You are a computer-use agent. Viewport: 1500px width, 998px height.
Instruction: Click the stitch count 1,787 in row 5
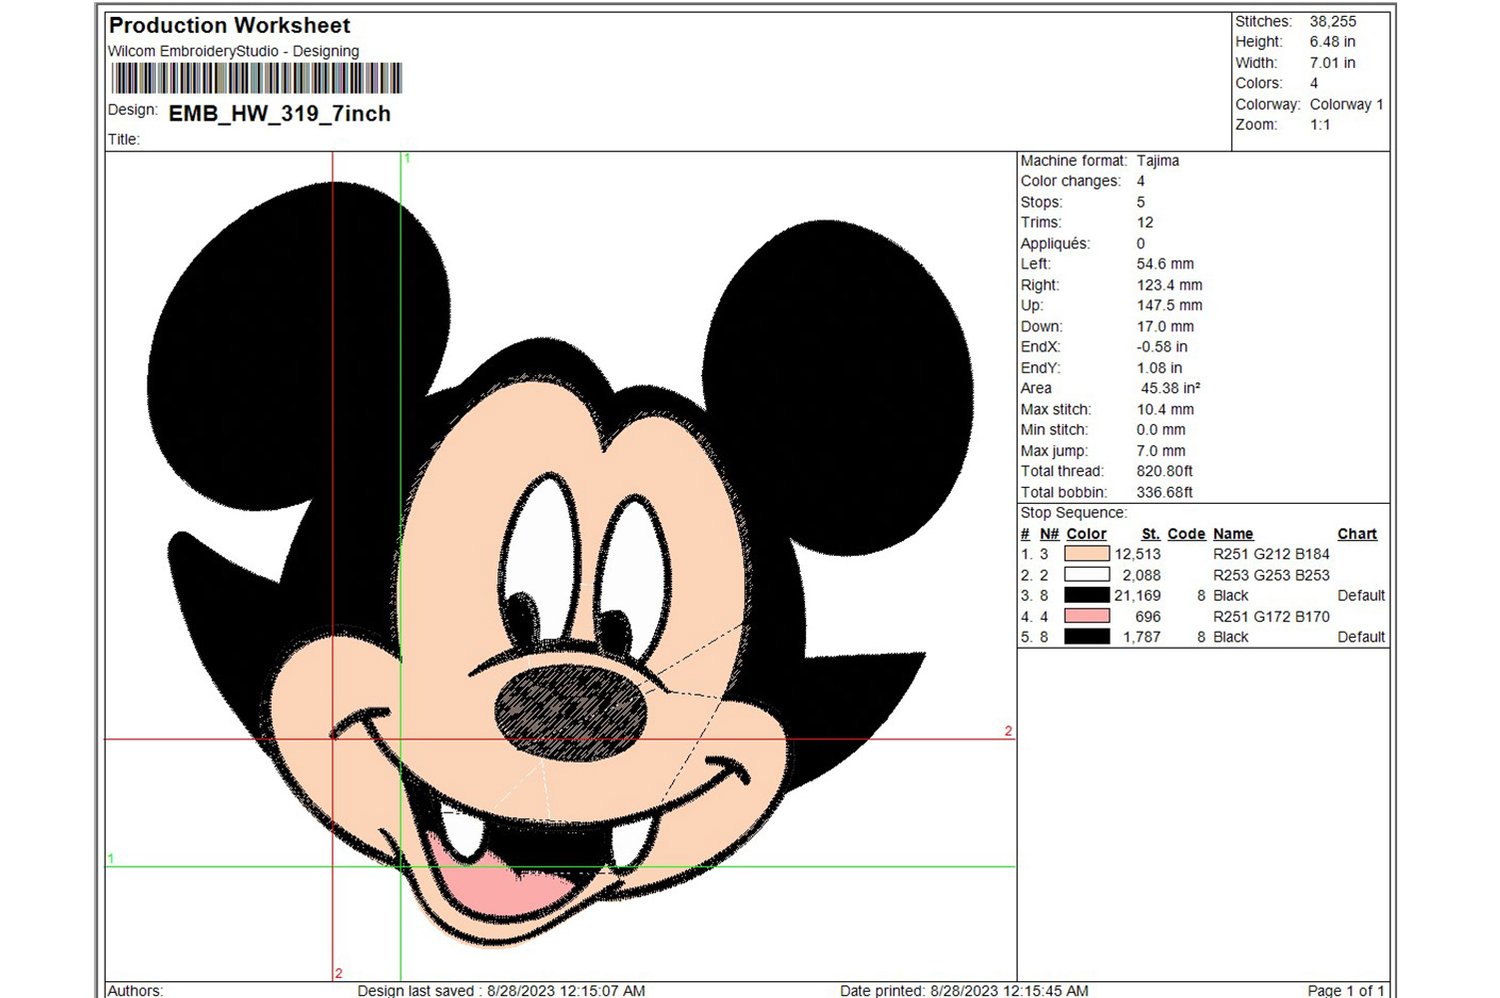click(x=1142, y=637)
